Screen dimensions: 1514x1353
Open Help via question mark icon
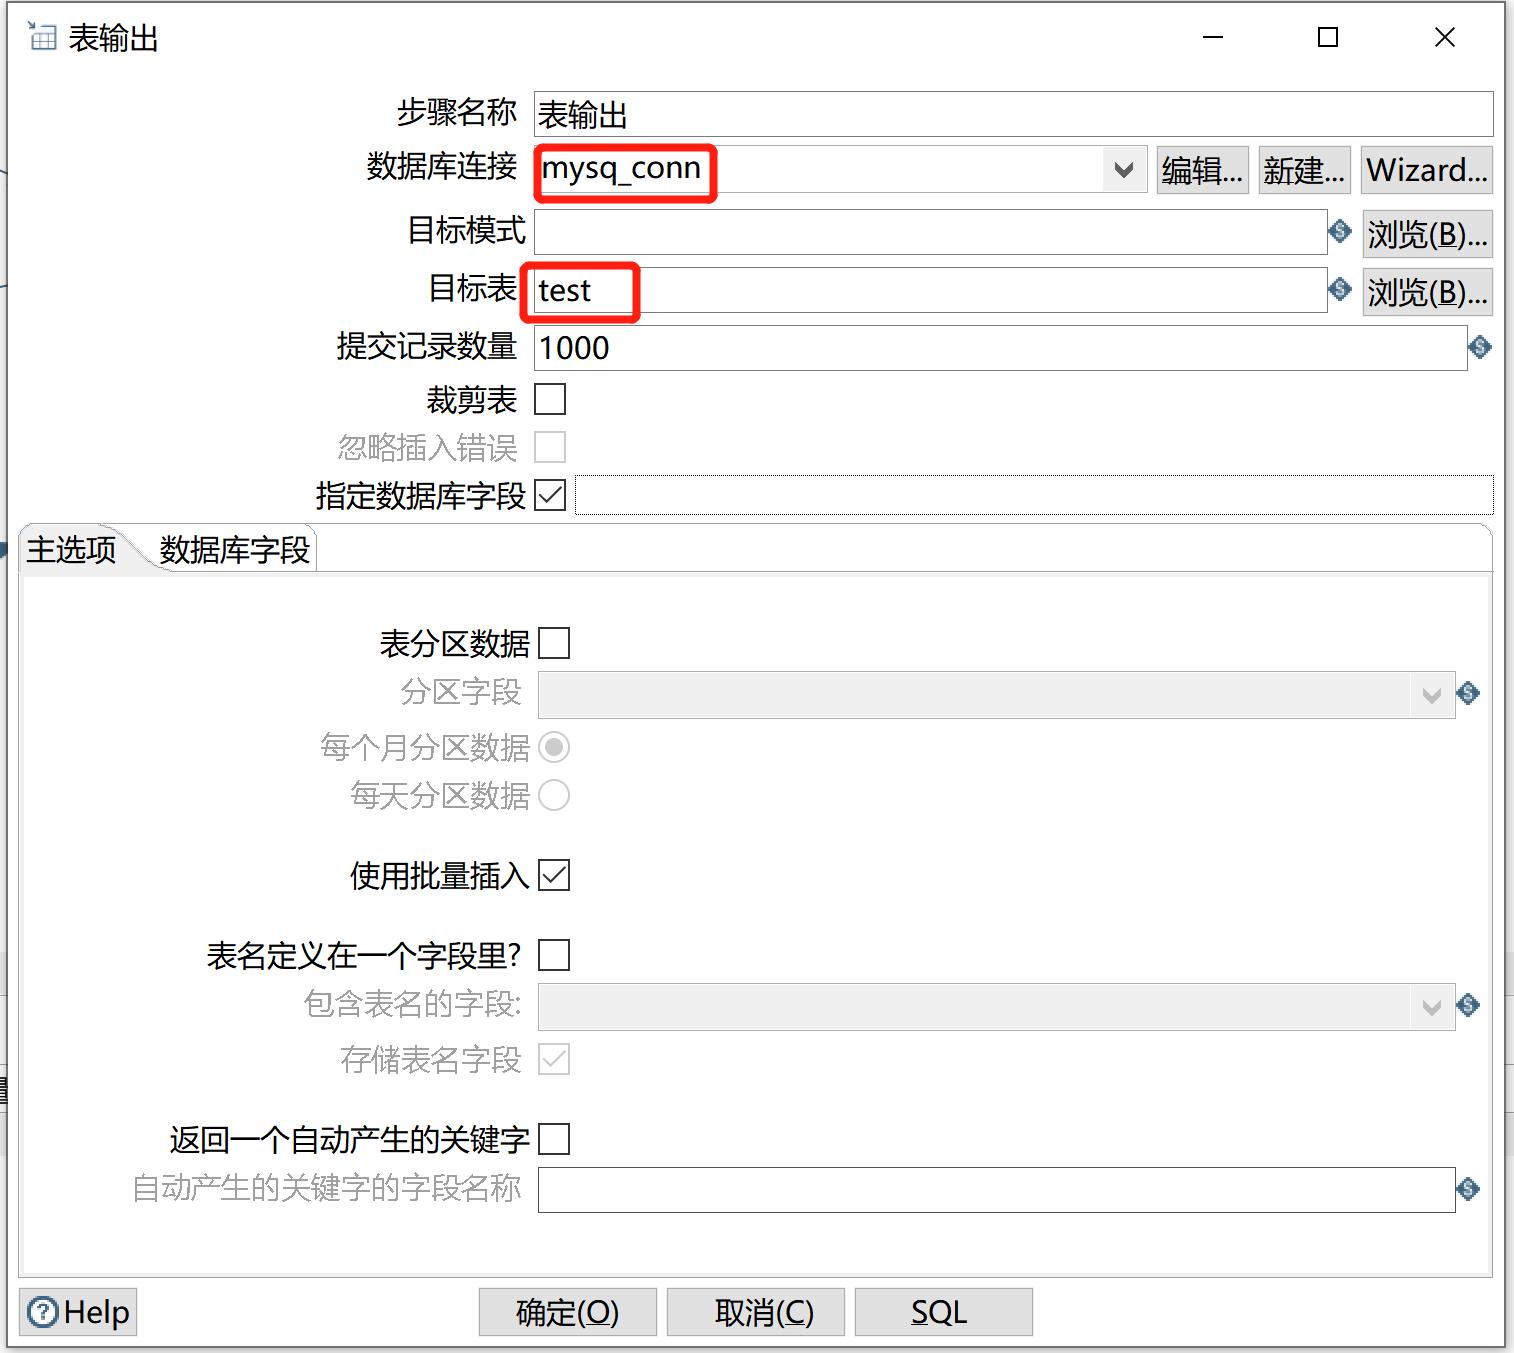[43, 1312]
